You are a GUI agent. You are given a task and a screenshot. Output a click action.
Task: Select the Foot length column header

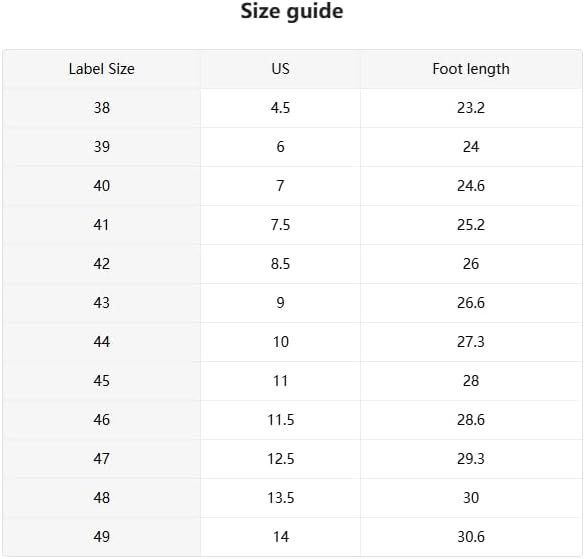pos(471,69)
